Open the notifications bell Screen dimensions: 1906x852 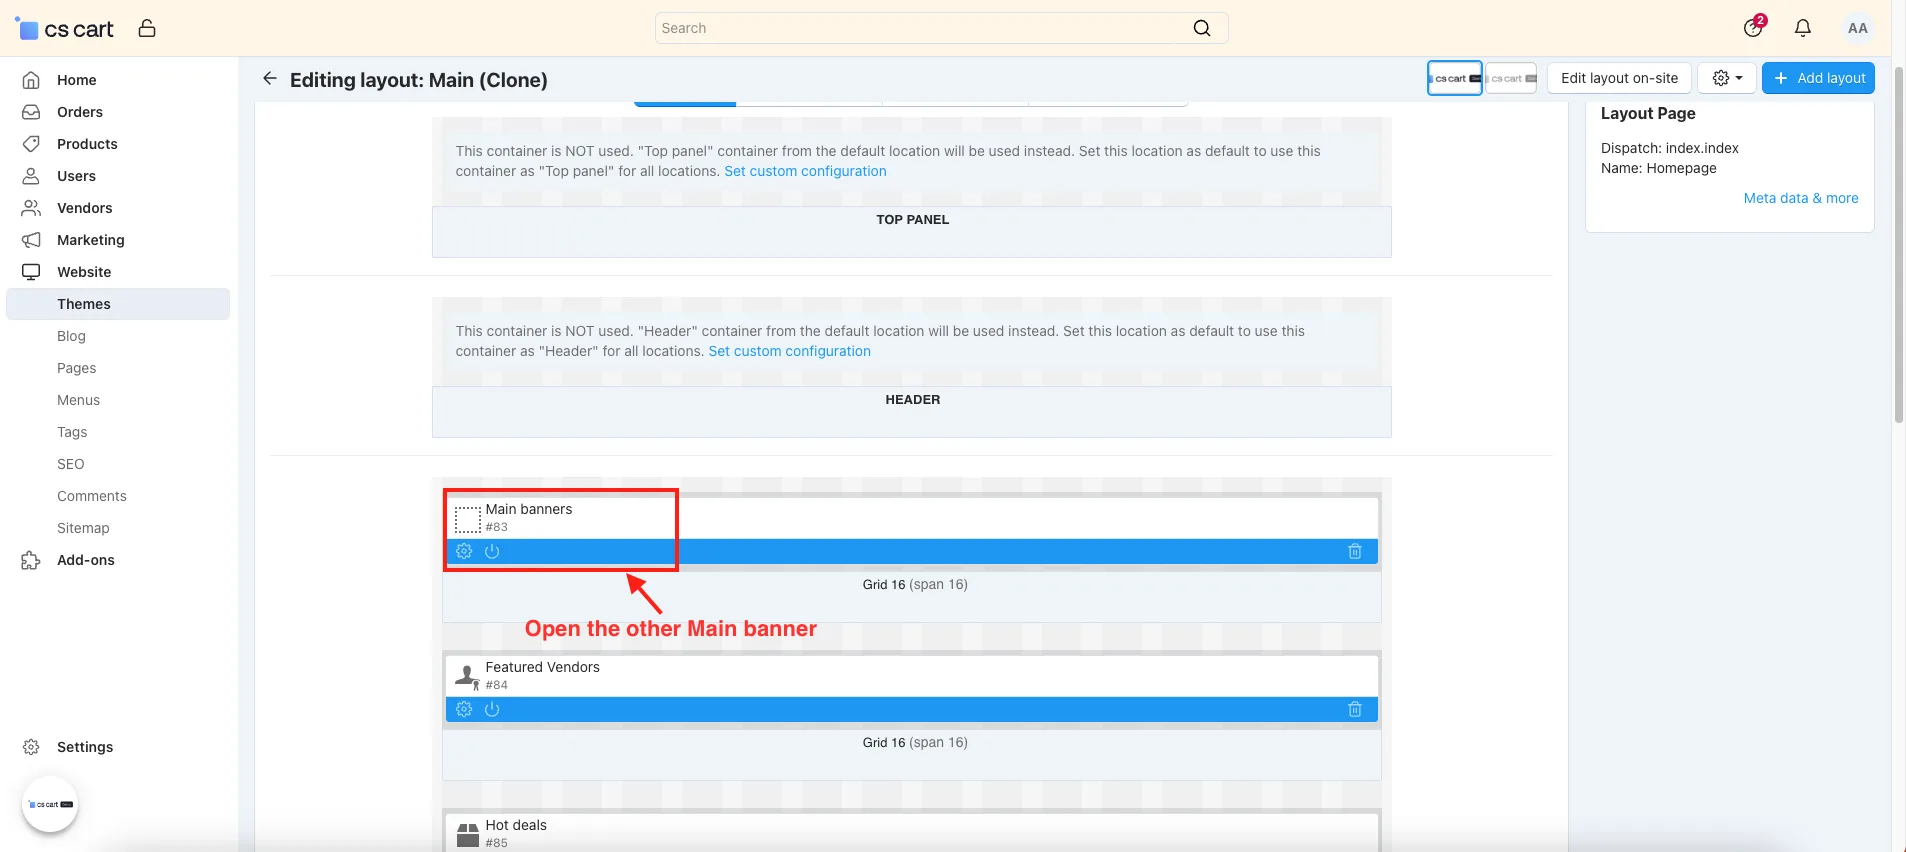(1803, 28)
